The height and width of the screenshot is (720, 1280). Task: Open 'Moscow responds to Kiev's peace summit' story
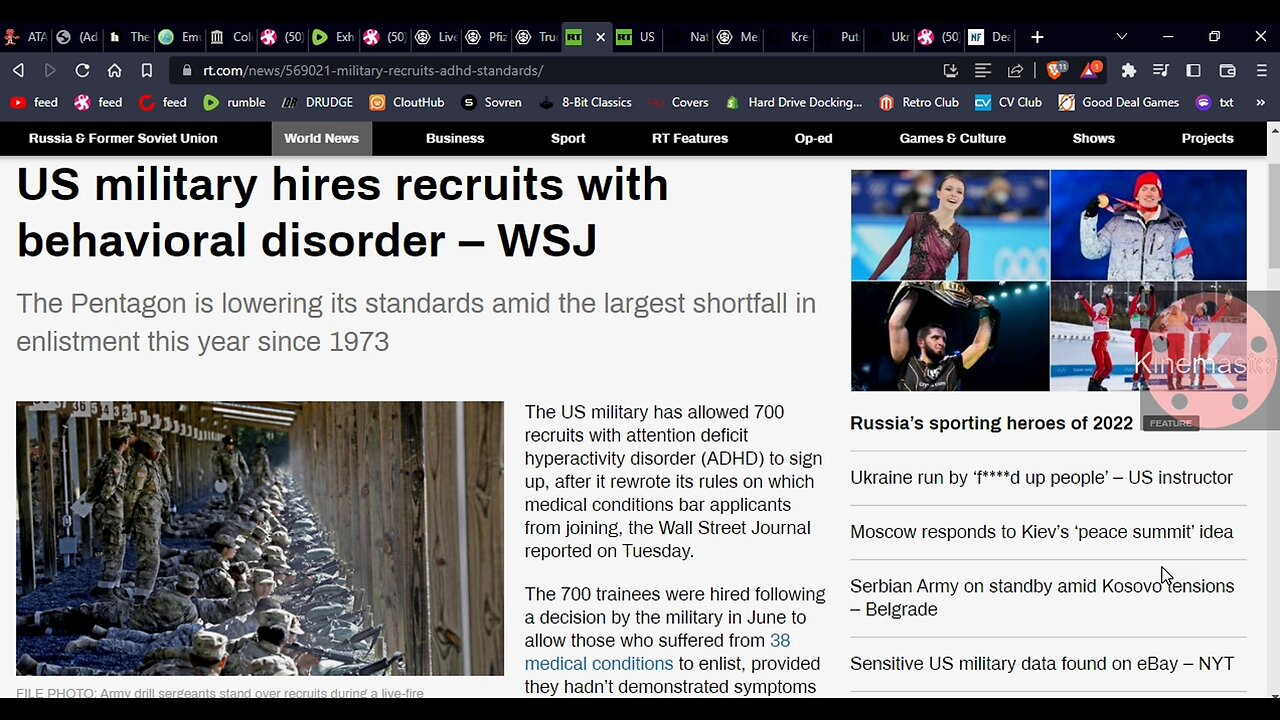click(1041, 532)
